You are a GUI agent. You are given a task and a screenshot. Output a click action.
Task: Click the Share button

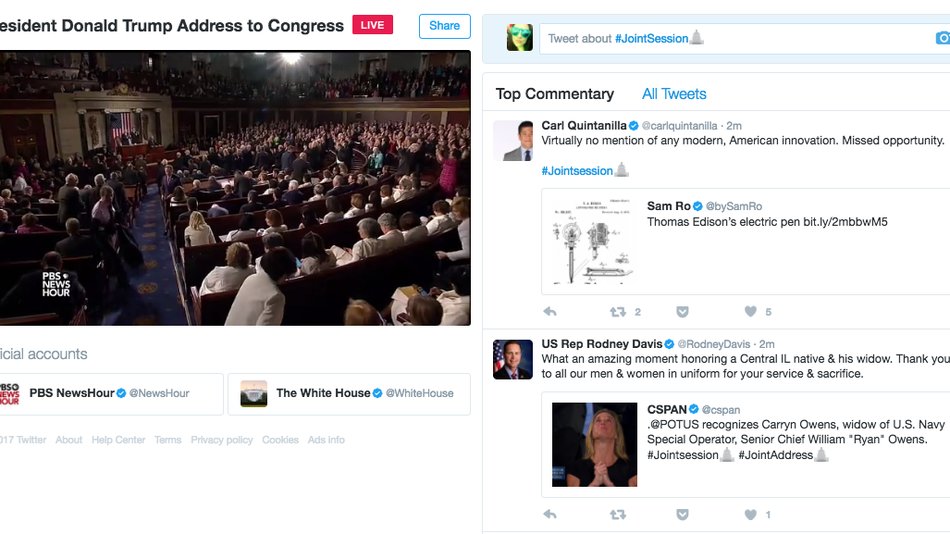click(445, 26)
